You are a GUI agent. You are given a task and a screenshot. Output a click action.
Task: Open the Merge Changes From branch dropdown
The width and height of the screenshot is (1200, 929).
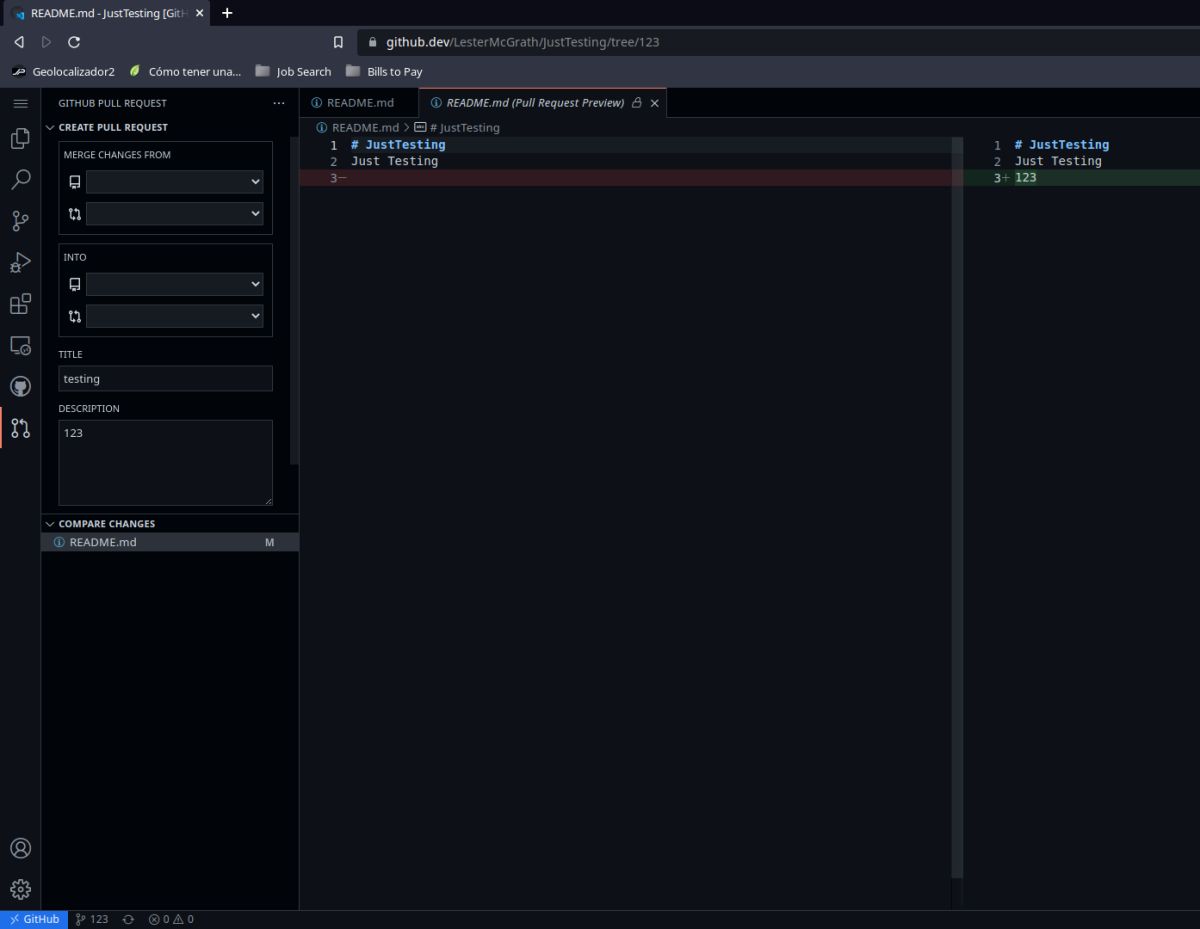click(175, 213)
